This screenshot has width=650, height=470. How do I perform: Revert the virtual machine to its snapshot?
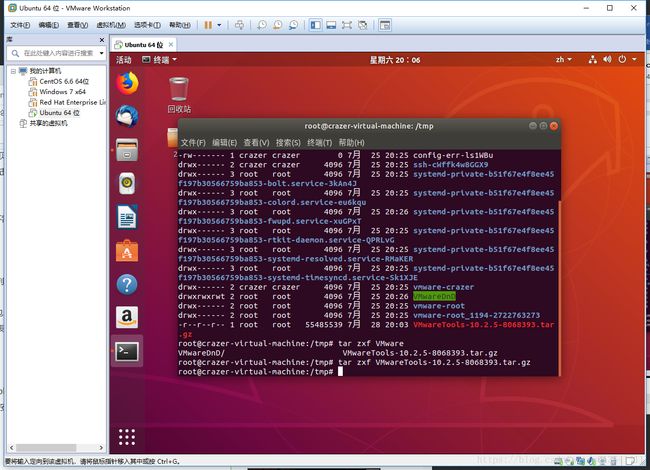tap(277, 25)
